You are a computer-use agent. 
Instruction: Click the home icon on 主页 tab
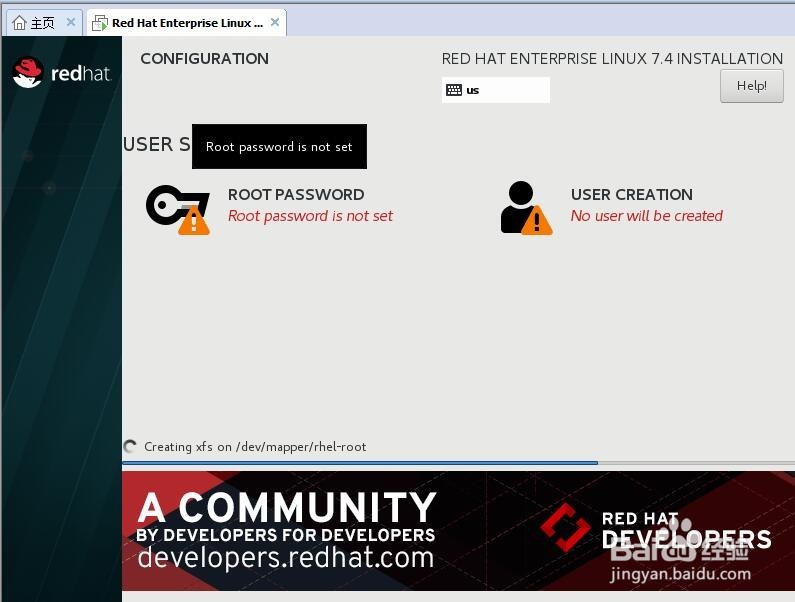pyautogui.click(x=19, y=23)
